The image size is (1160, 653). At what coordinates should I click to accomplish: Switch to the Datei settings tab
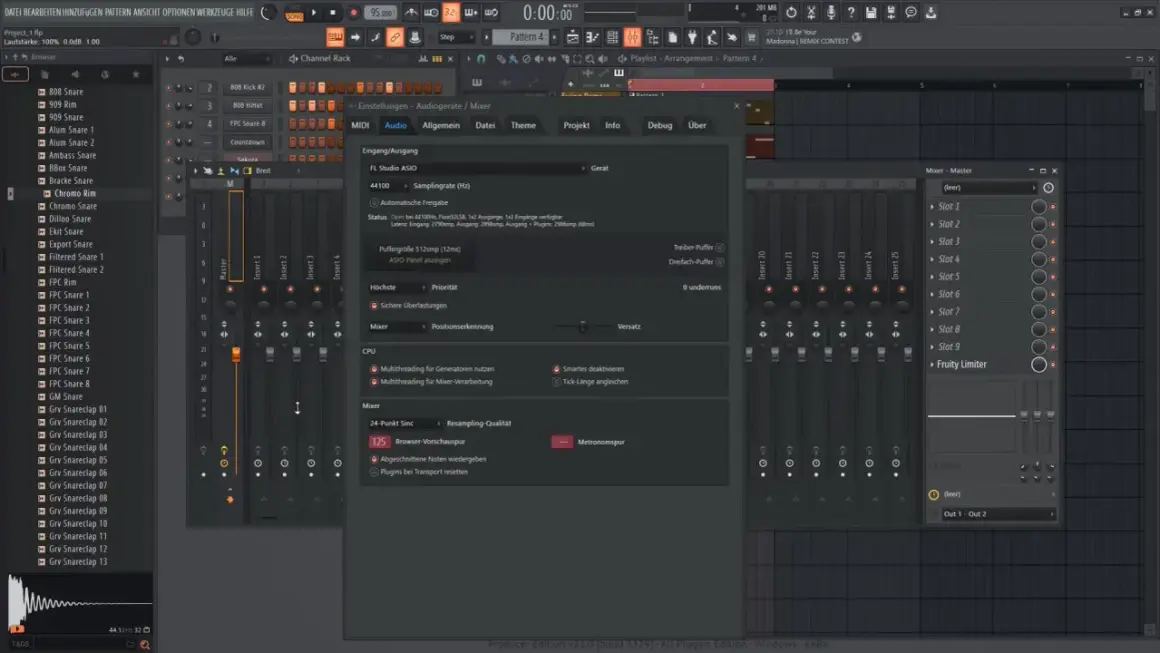(x=485, y=125)
